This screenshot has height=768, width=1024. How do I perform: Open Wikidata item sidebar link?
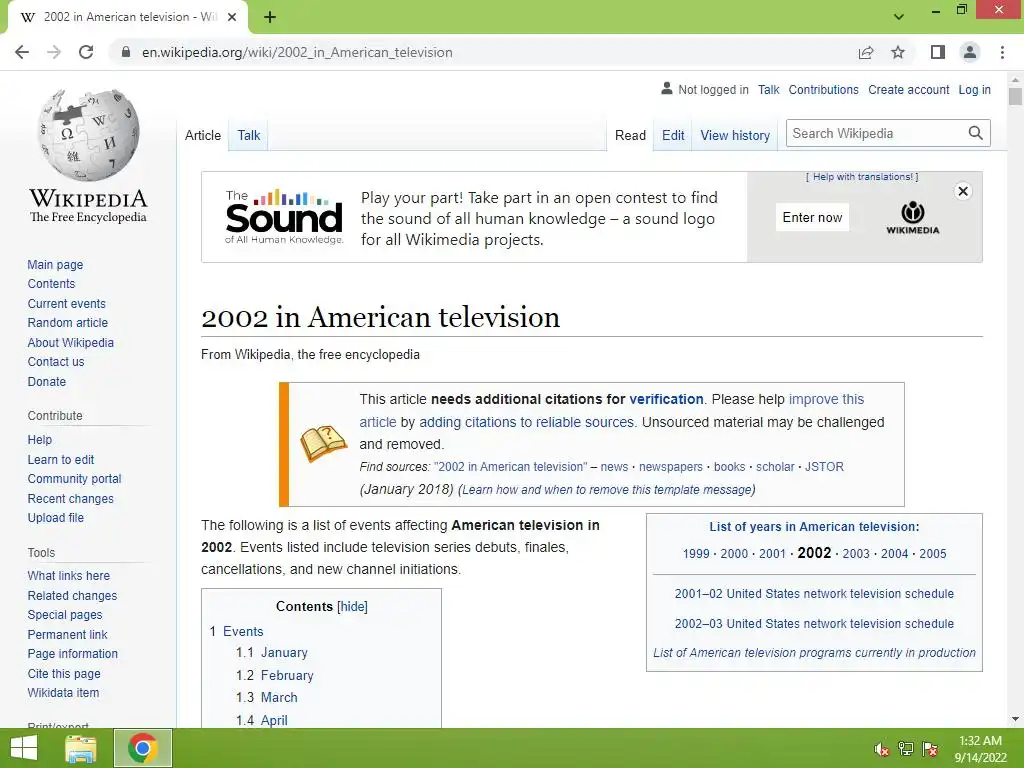pos(63,693)
